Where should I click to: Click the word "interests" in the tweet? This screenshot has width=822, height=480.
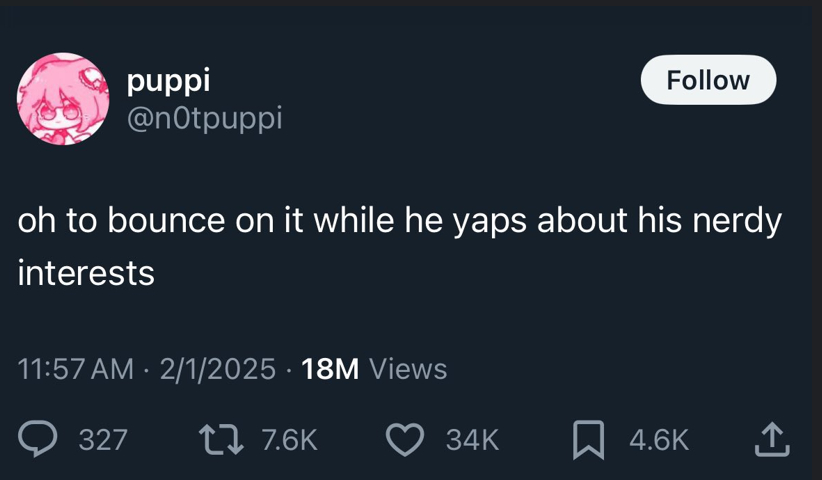pyautogui.click(x=86, y=273)
